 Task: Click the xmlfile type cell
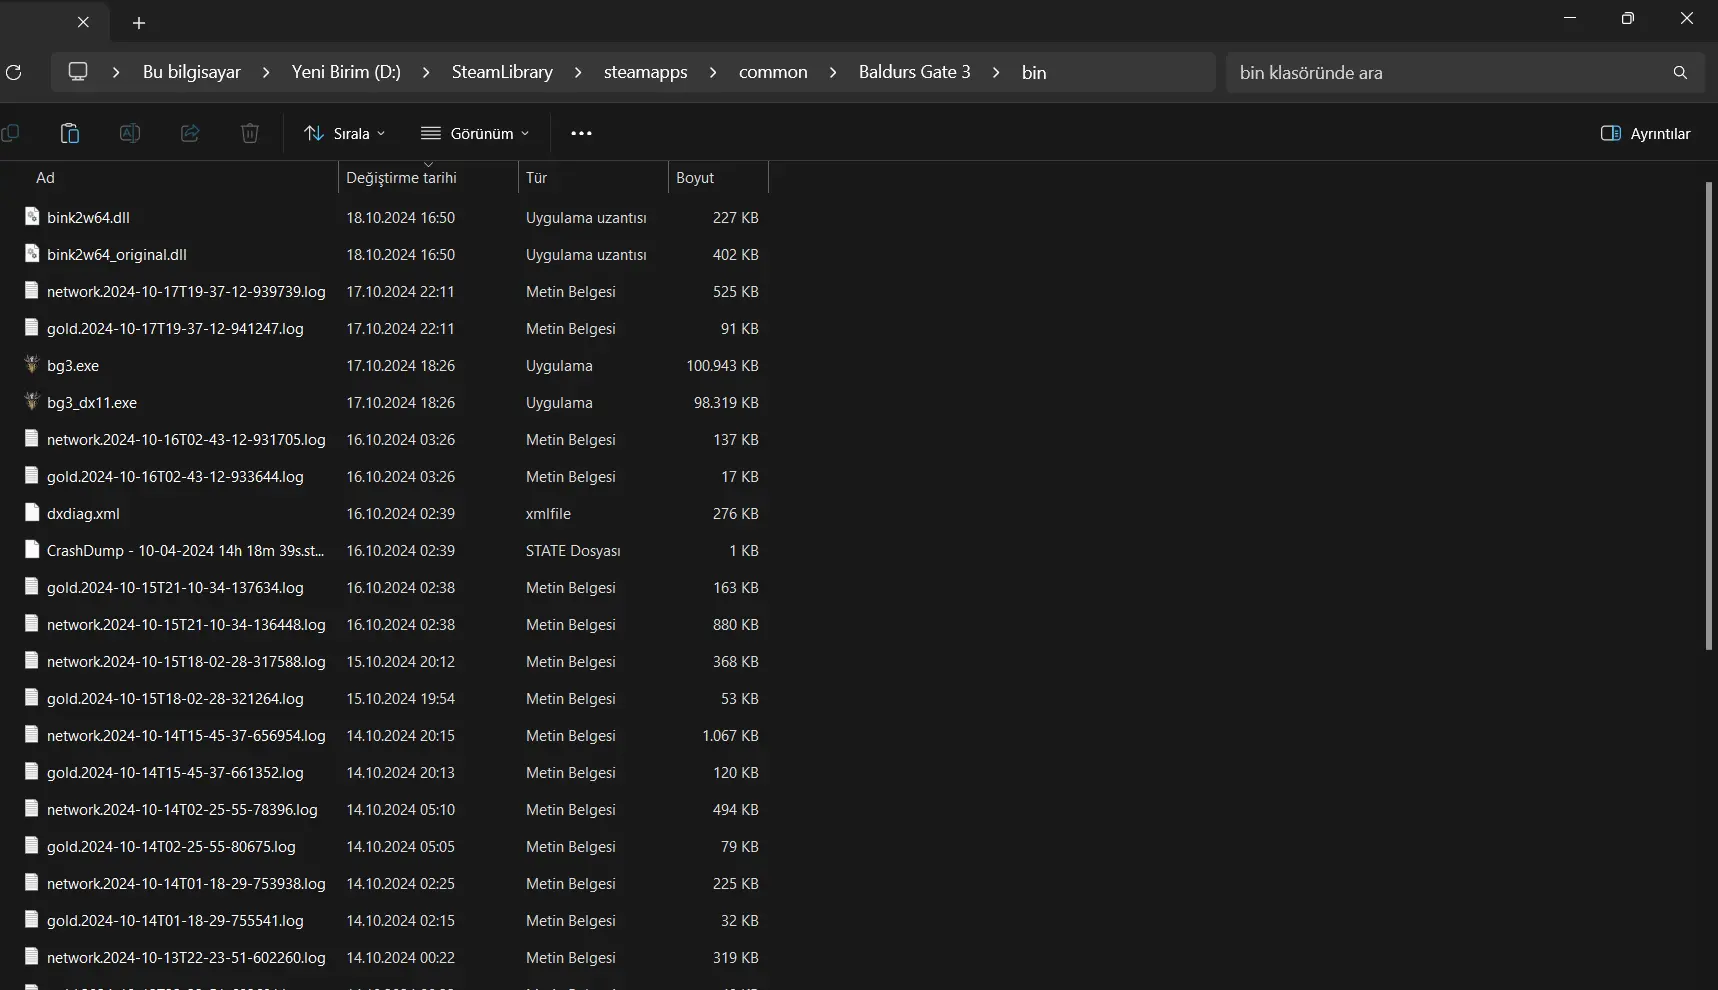[x=548, y=513]
